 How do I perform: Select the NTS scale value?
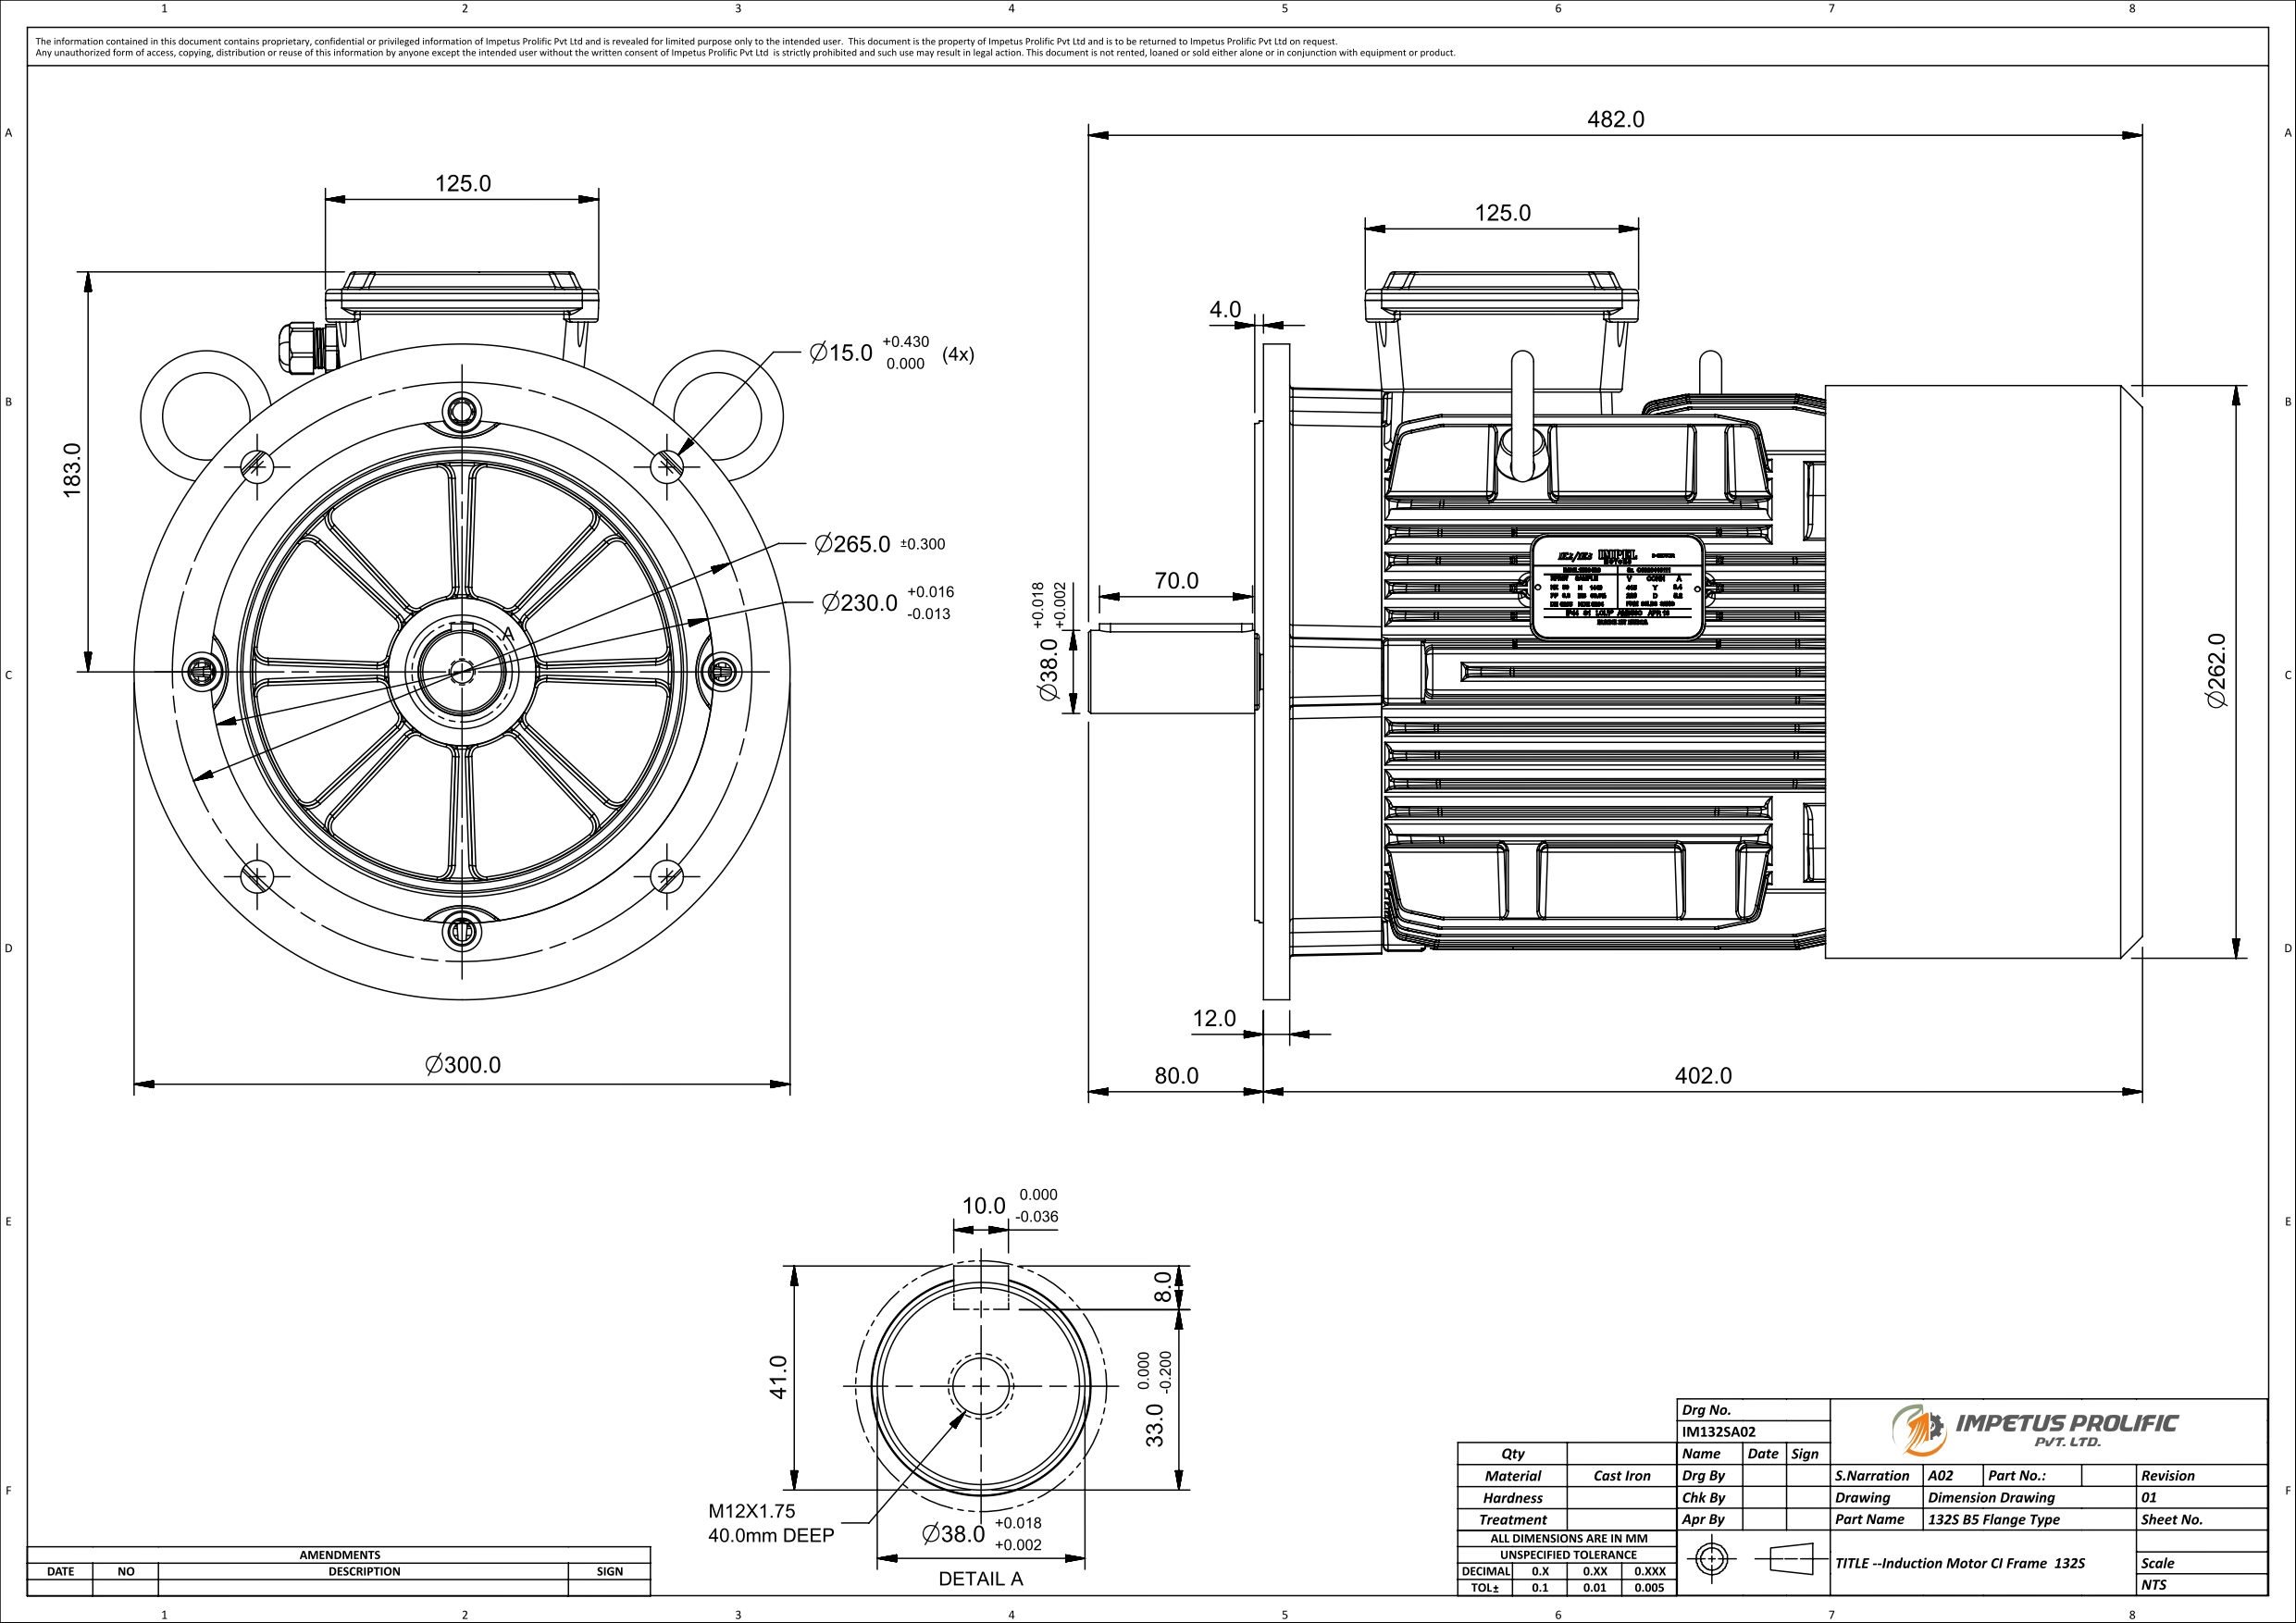[2153, 1585]
